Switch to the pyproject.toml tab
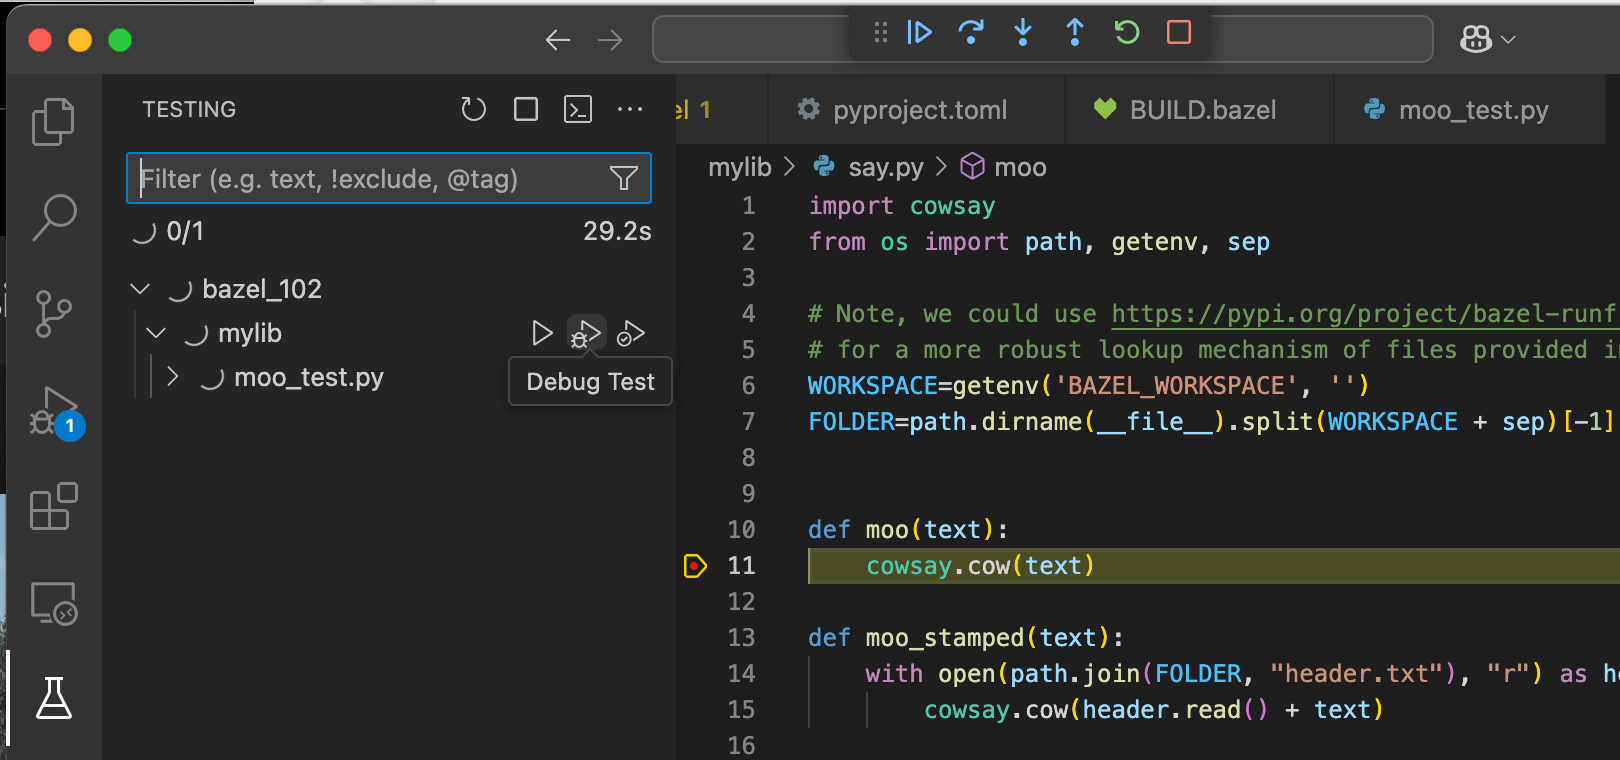The image size is (1620, 760). click(917, 110)
